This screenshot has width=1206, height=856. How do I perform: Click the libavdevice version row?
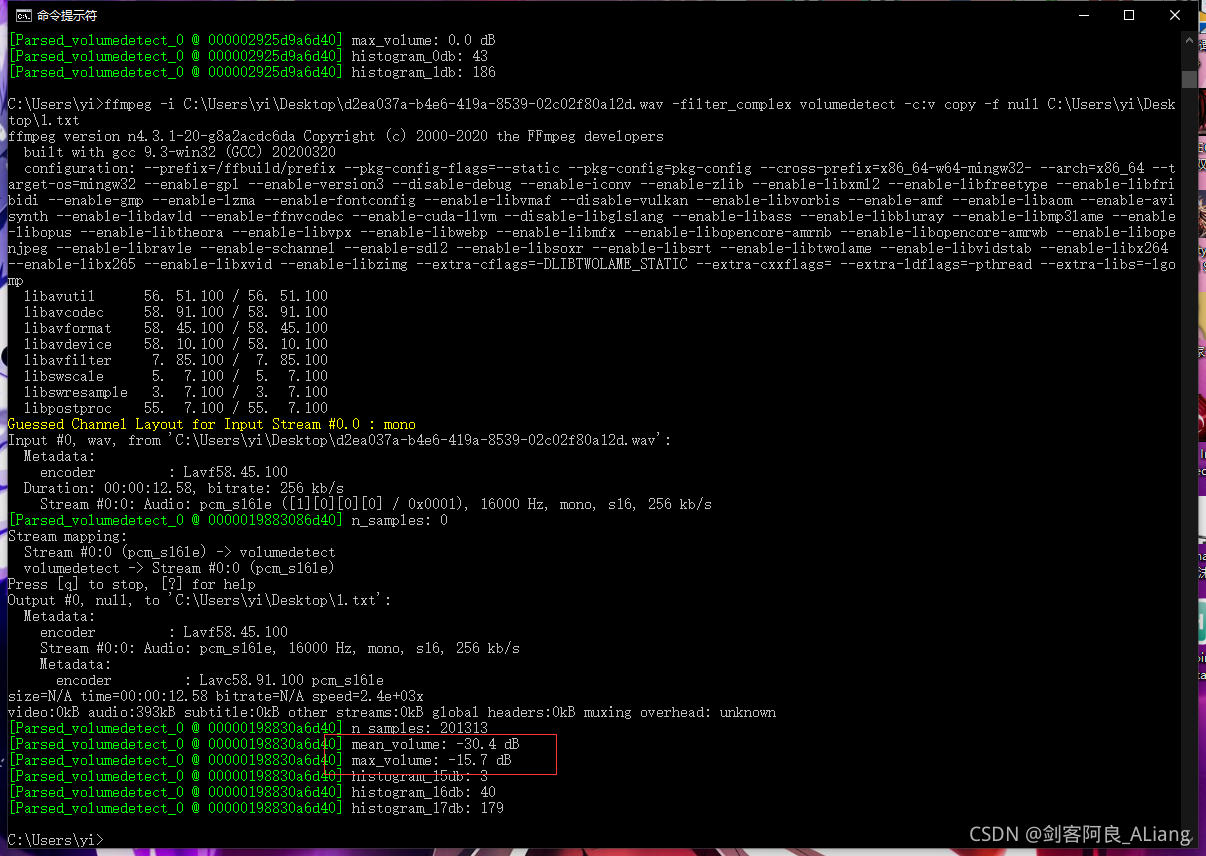point(176,344)
